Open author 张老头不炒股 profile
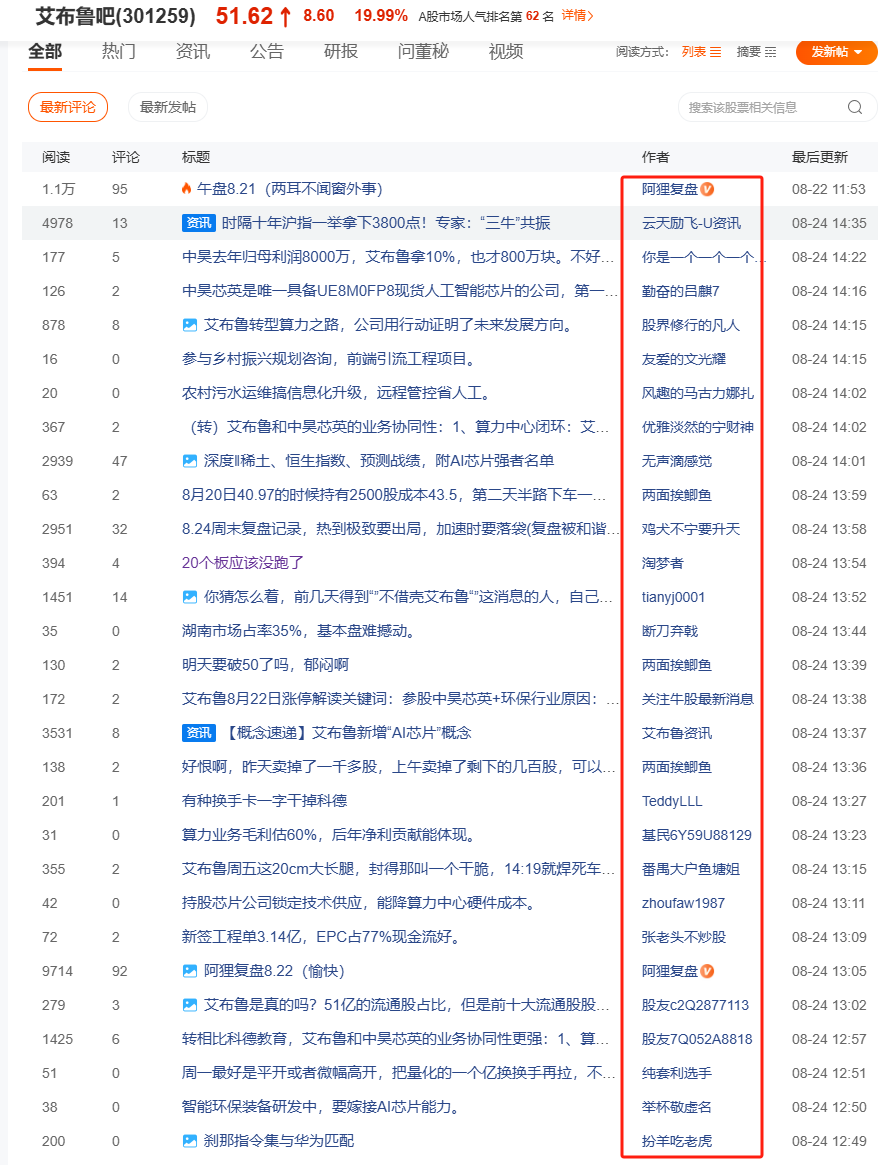This screenshot has height=1165, width=878. click(x=684, y=937)
